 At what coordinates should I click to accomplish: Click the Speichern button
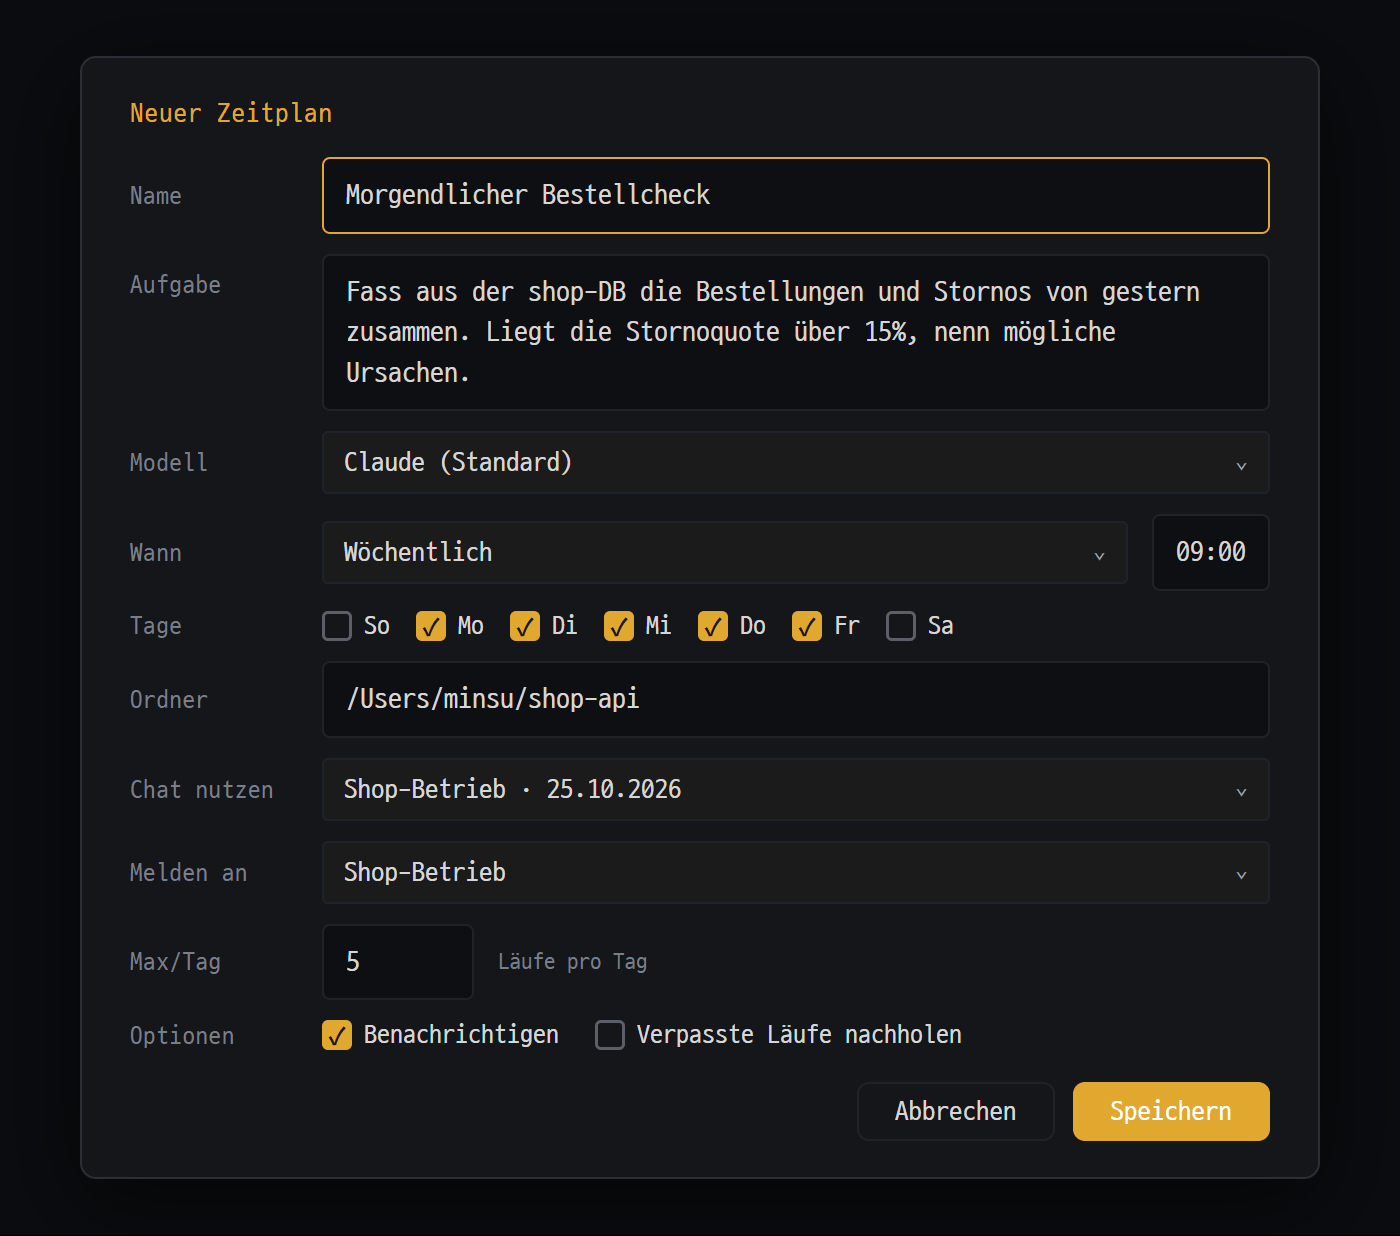[x=1171, y=1112]
